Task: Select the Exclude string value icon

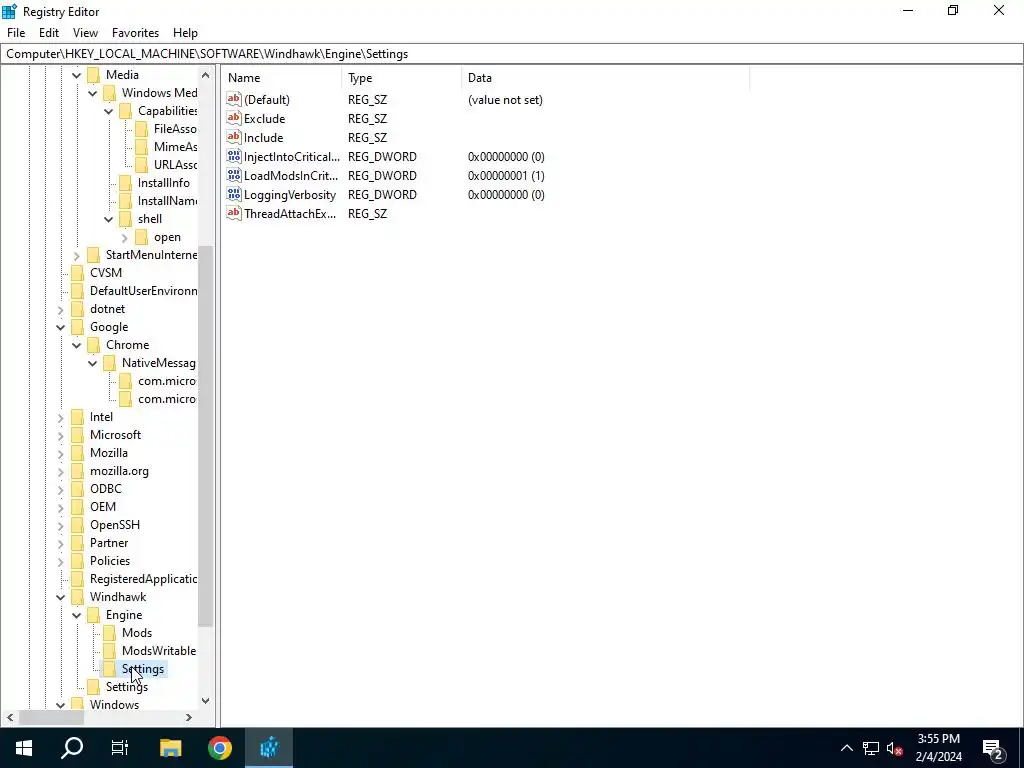Action: (234, 118)
